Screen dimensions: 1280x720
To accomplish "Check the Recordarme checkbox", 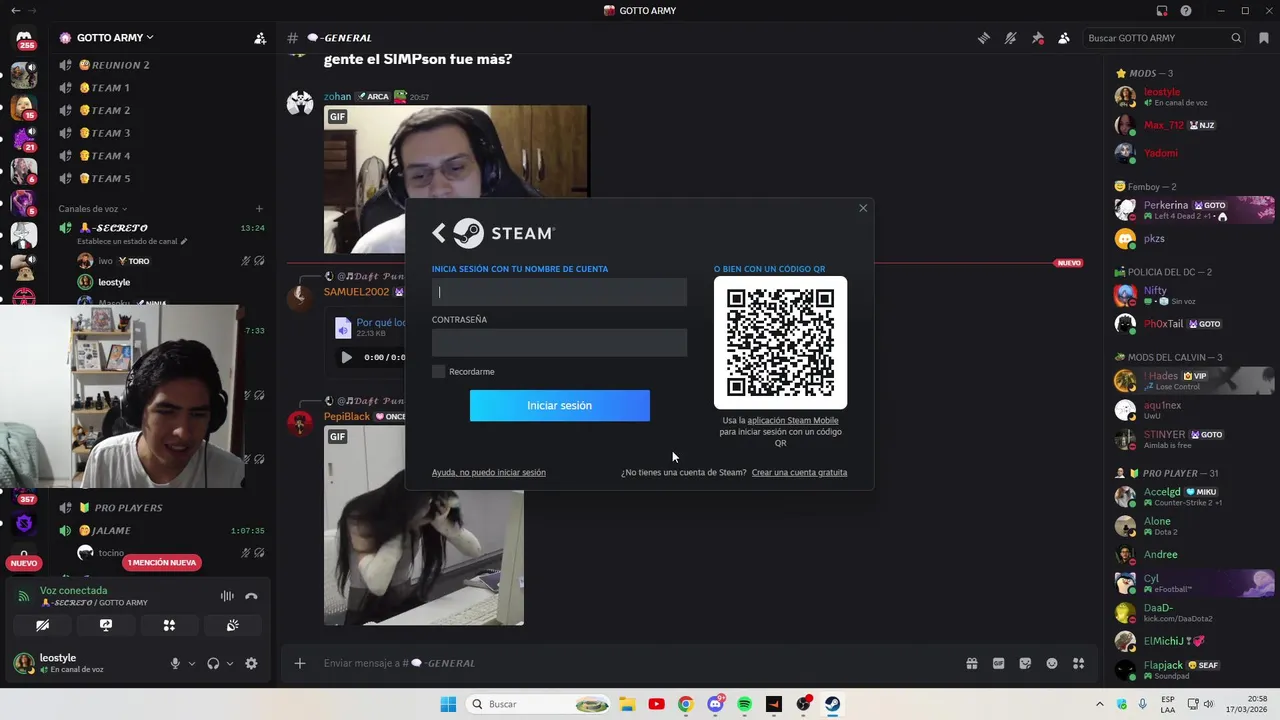I will [x=438, y=372].
